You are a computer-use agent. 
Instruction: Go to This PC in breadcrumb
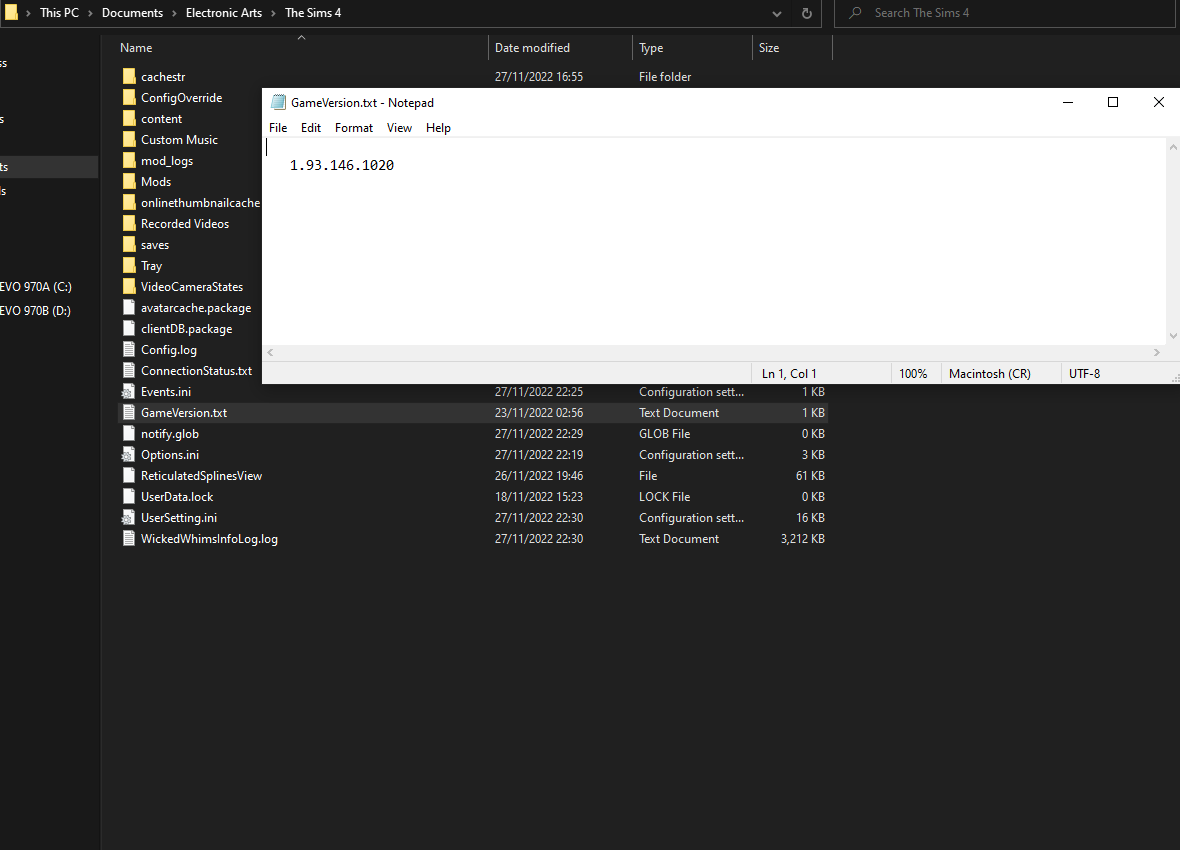(59, 13)
